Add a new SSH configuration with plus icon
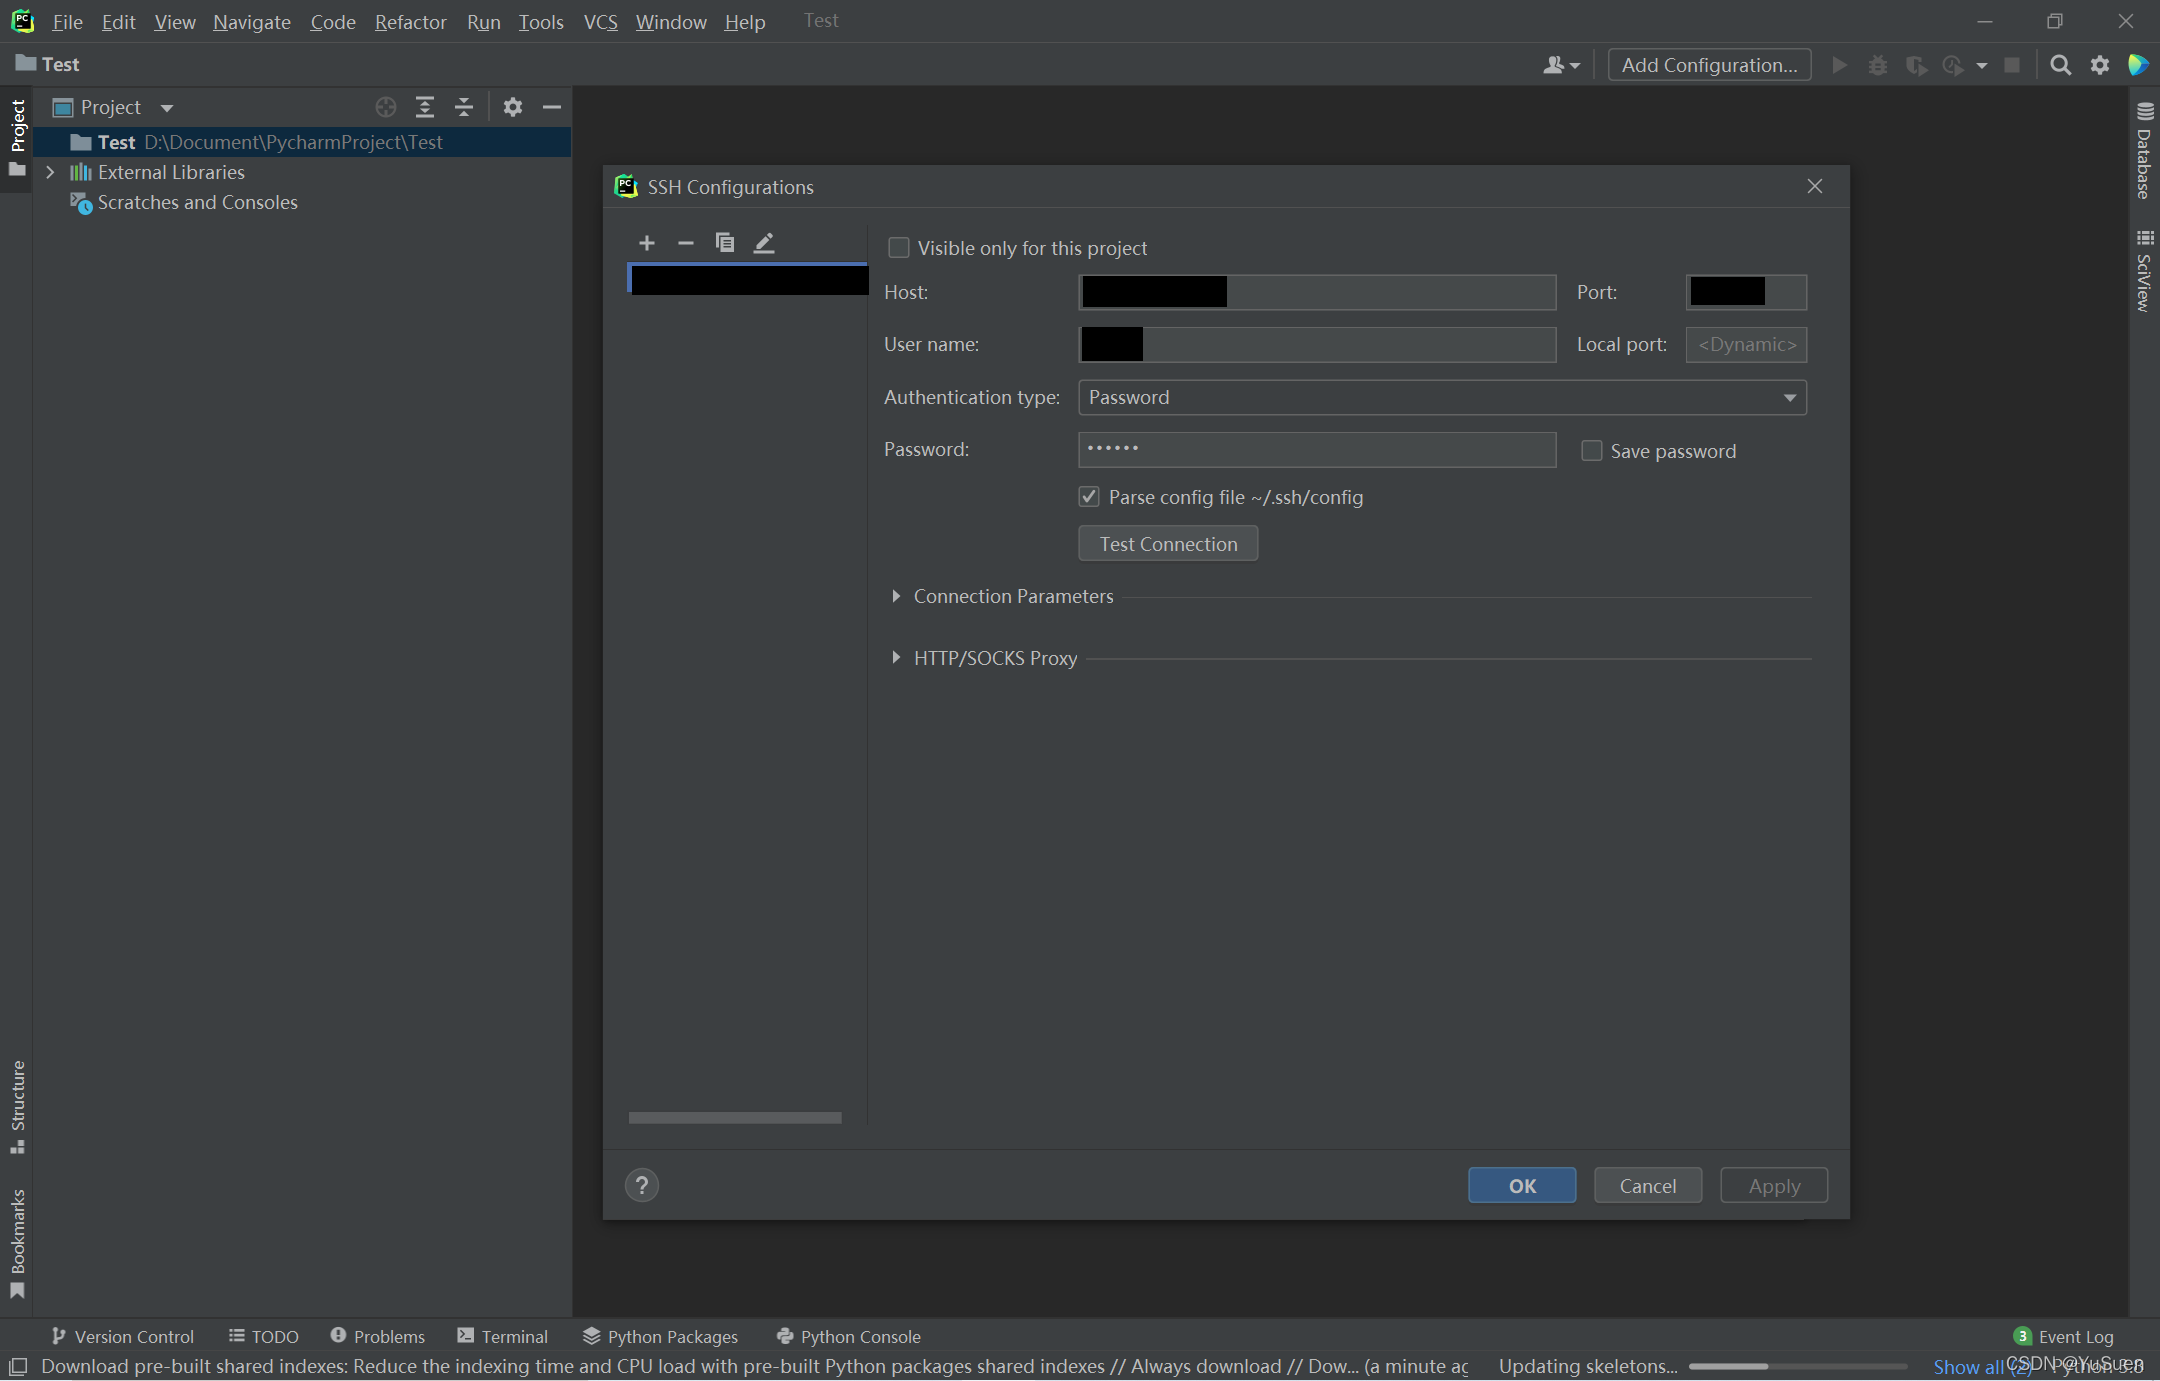This screenshot has width=2160, height=1381. pyautogui.click(x=647, y=243)
